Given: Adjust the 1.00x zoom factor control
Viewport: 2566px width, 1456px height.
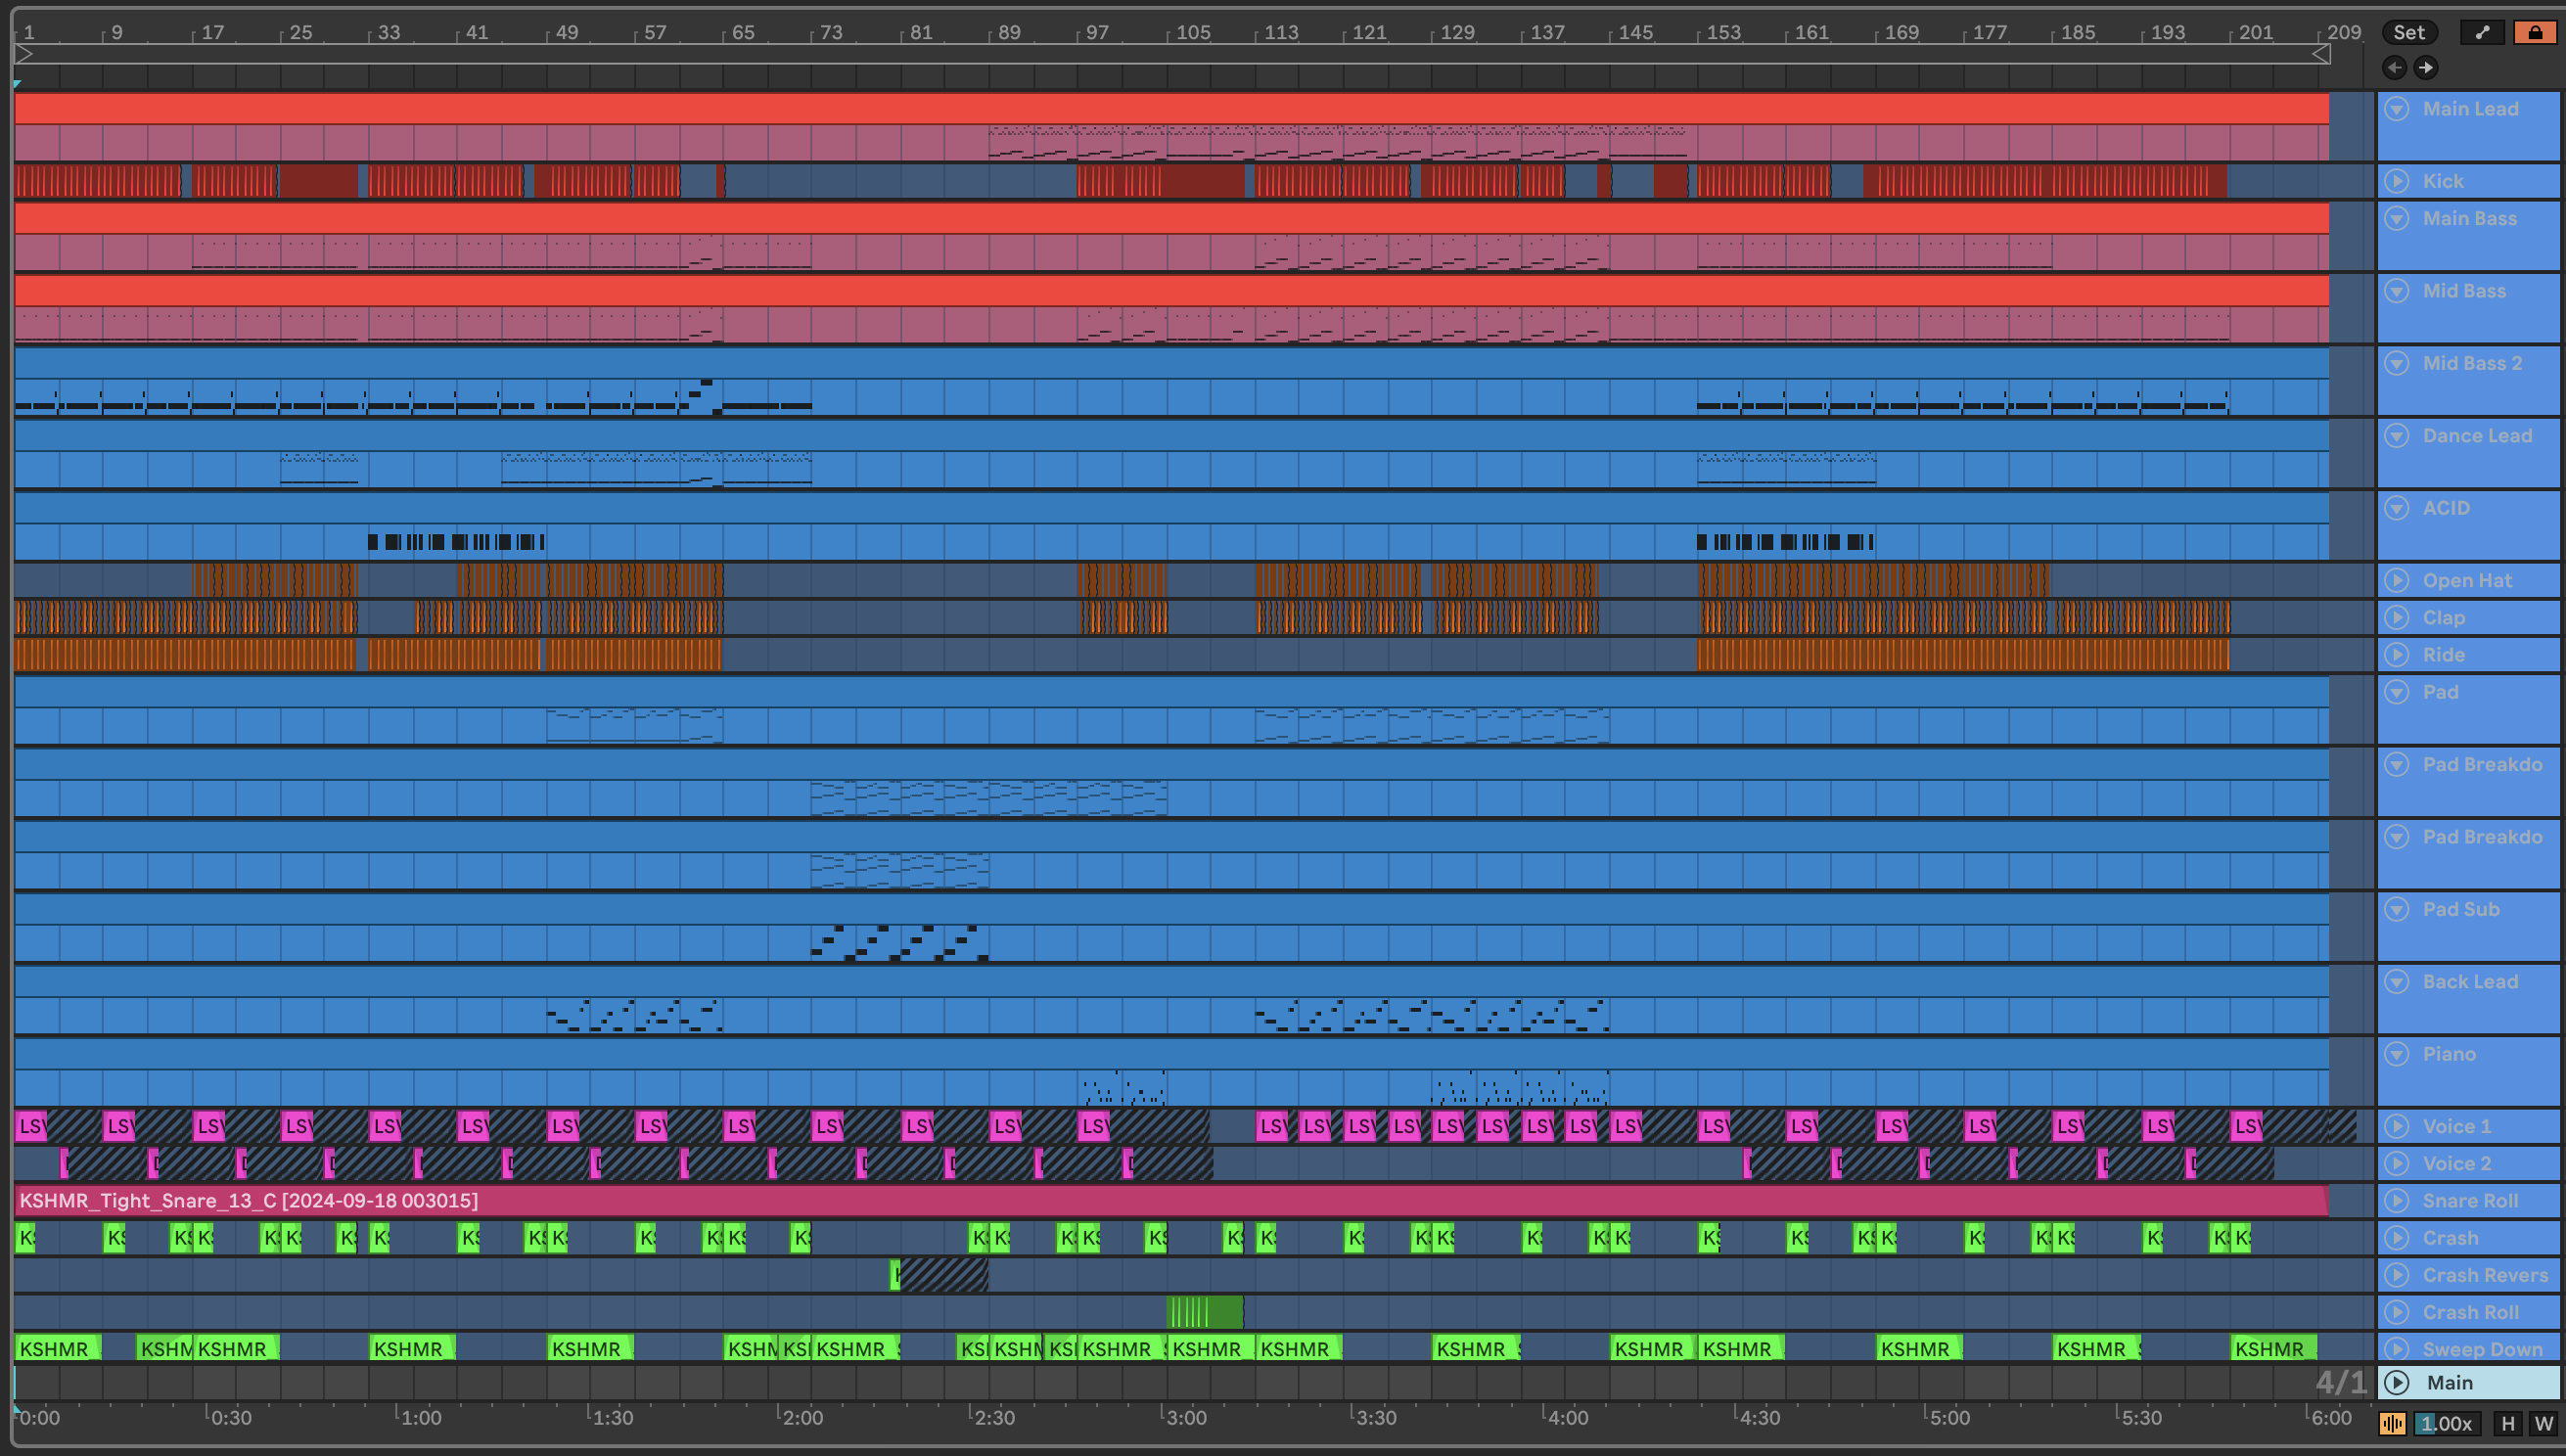Looking at the screenshot, I should click(2445, 1423).
